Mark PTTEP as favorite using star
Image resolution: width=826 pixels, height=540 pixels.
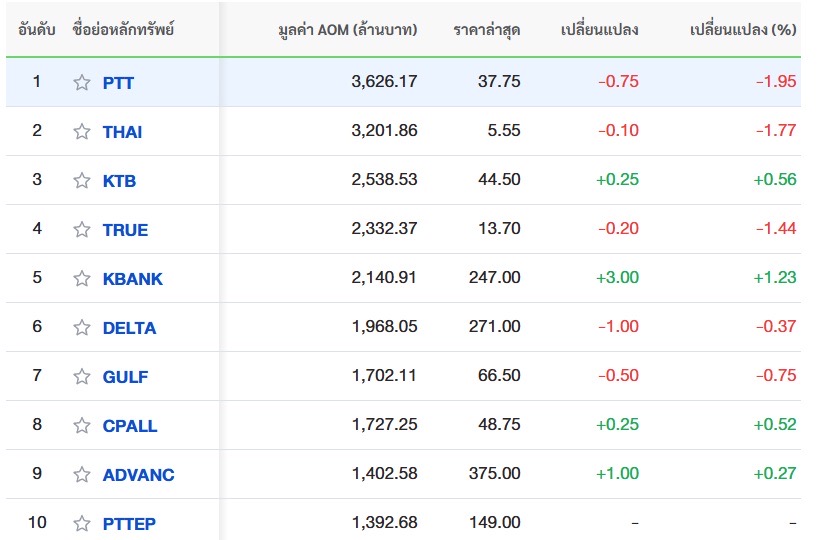coord(82,523)
